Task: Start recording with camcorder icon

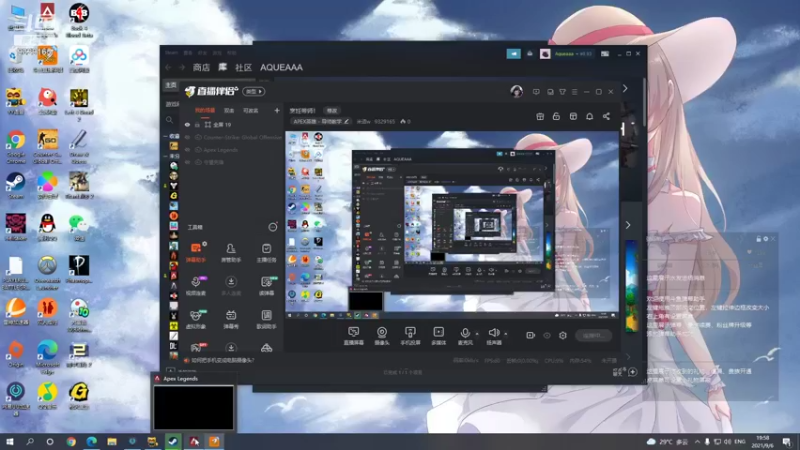Action: pos(531,335)
